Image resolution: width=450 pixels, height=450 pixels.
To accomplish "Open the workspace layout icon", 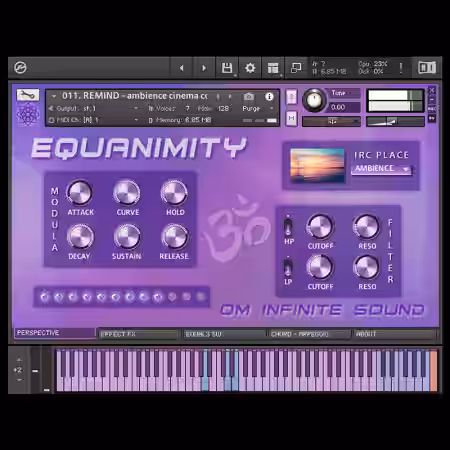I will [273, 68].
